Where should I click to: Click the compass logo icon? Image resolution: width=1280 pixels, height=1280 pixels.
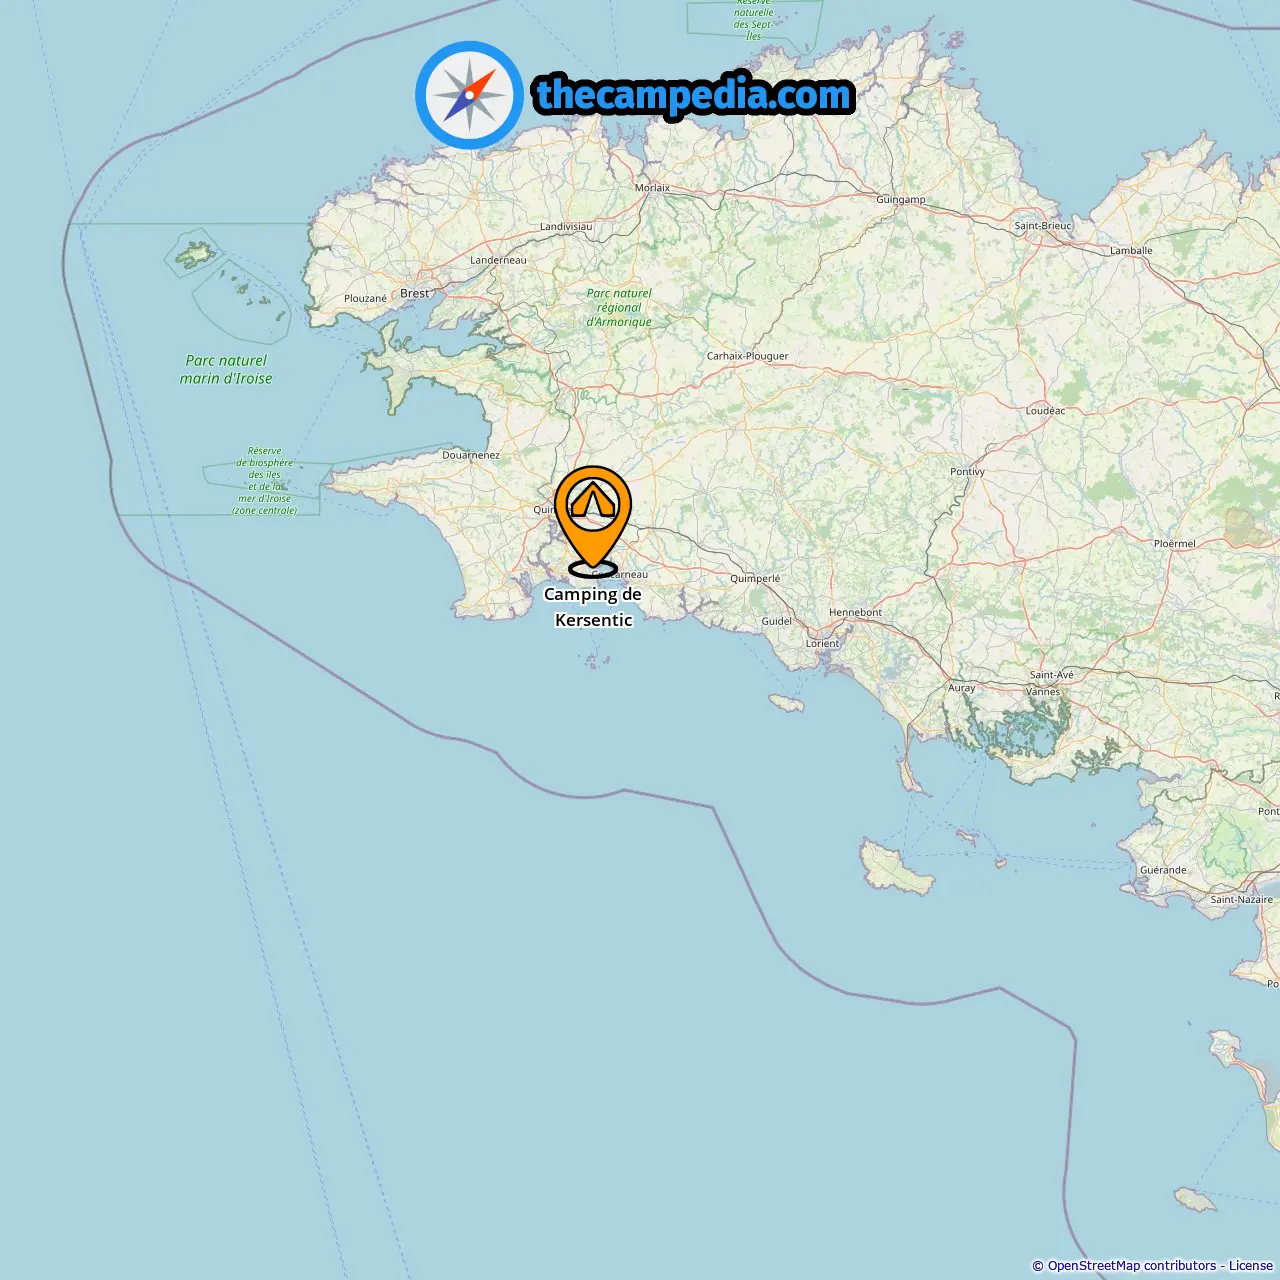(469, 95)
